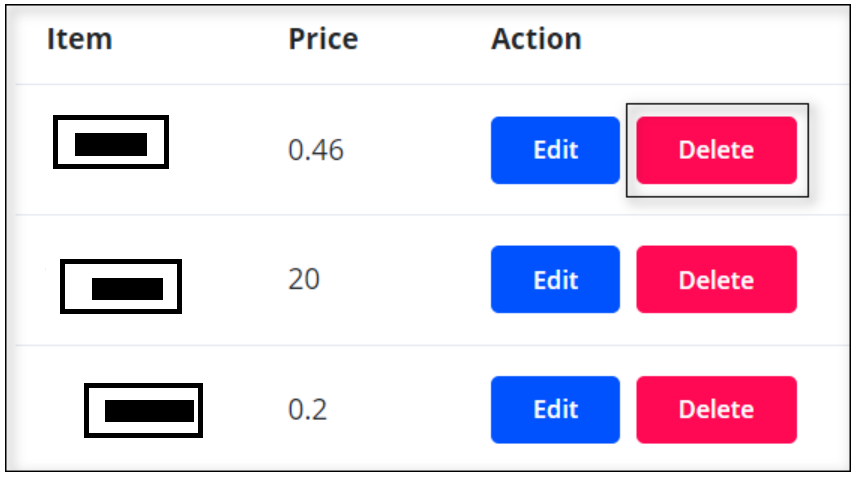Image resolution: width=855 pixels, height=478 pixels.
Task: Delete the item priced 20
Action: (716, 280)
